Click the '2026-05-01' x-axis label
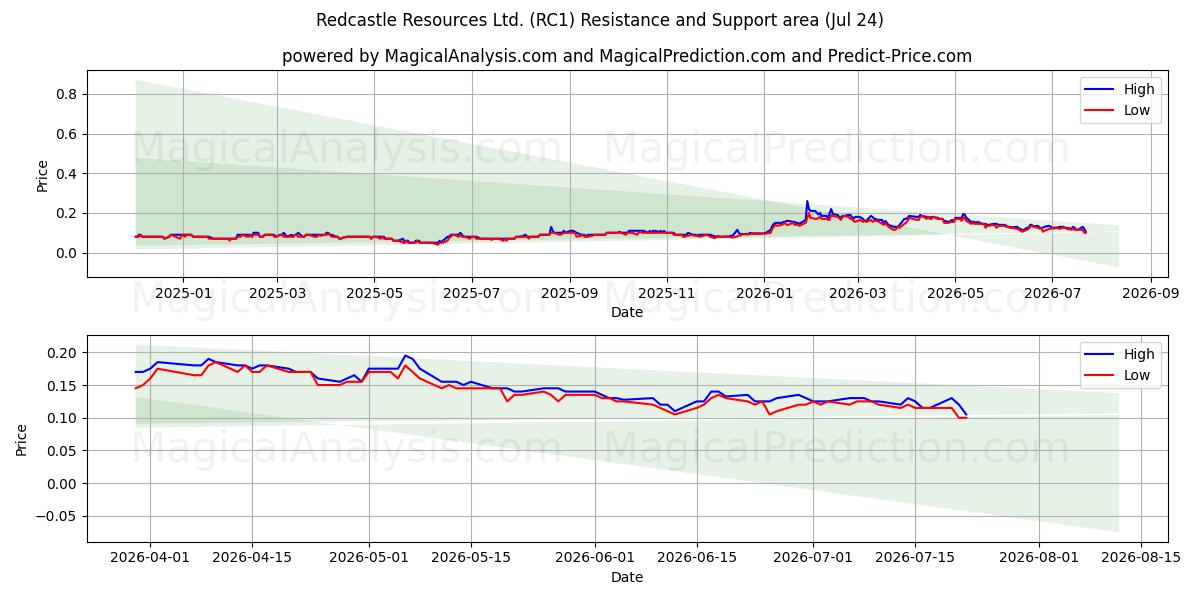The image size is (1200, 600). [369, 559]
